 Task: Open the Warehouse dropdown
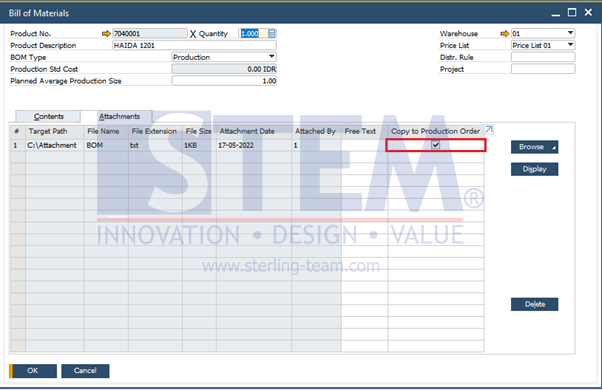571,33
